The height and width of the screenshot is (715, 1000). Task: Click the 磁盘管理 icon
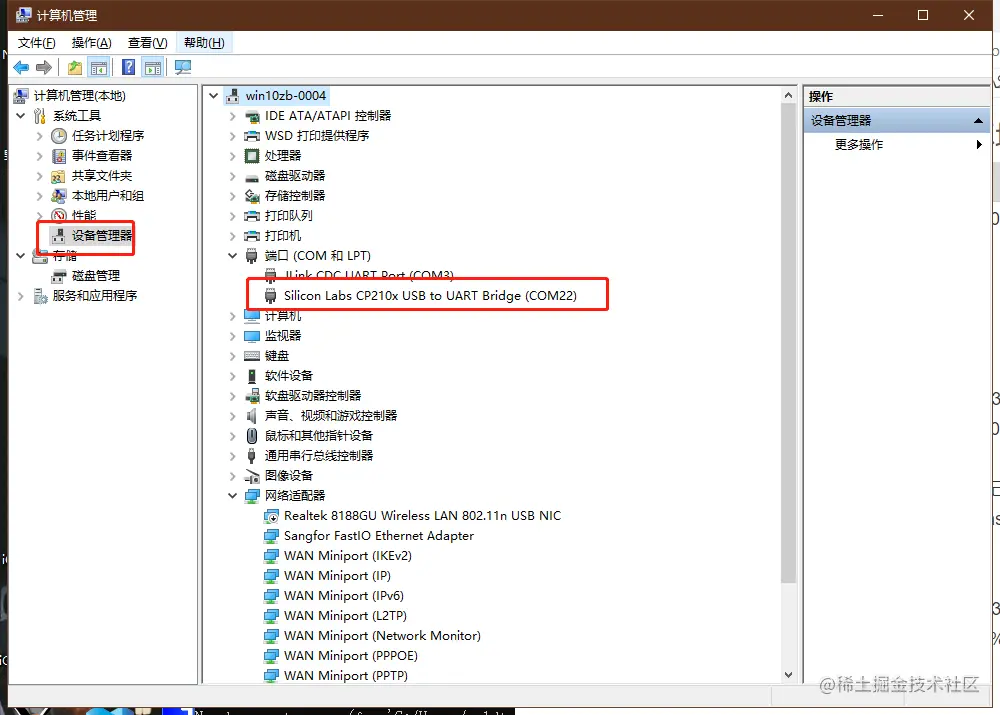coord(59,276)
